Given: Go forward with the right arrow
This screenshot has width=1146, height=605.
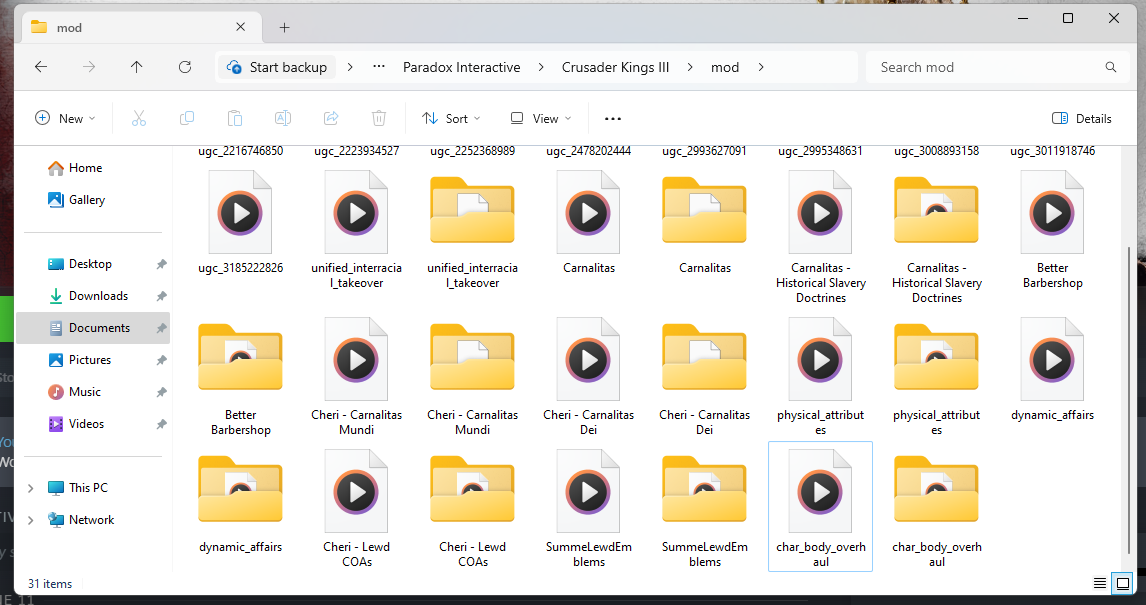Looking at the screenshot, I should pos(89,67).
